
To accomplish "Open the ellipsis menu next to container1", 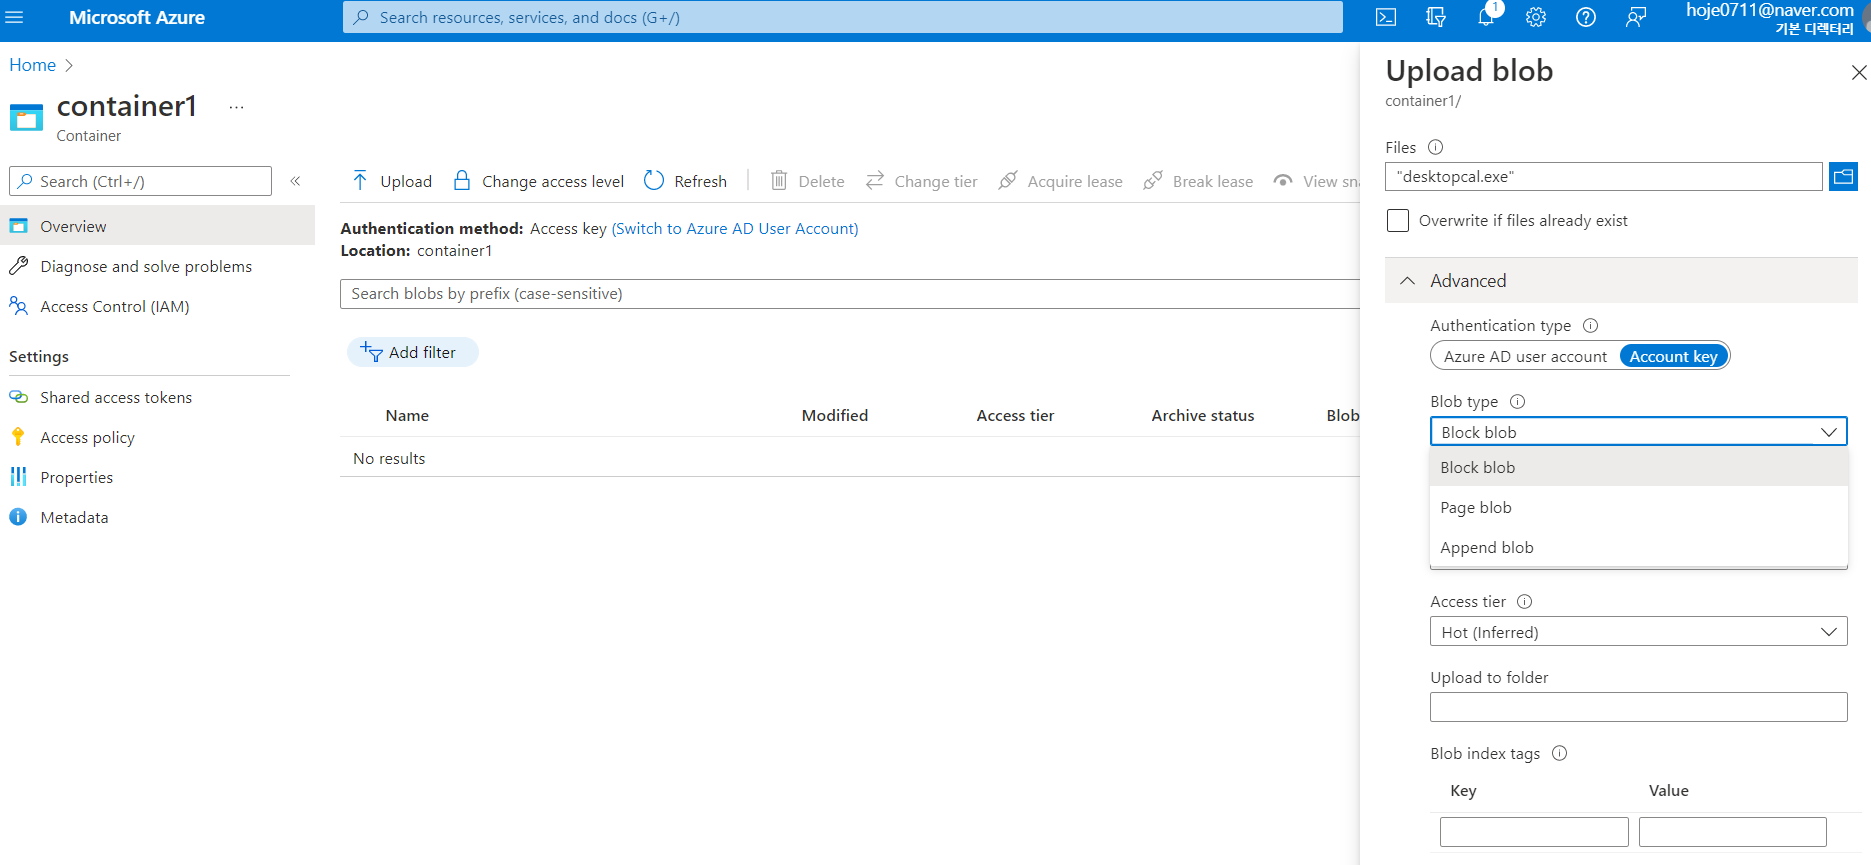I will pos(236,107).
